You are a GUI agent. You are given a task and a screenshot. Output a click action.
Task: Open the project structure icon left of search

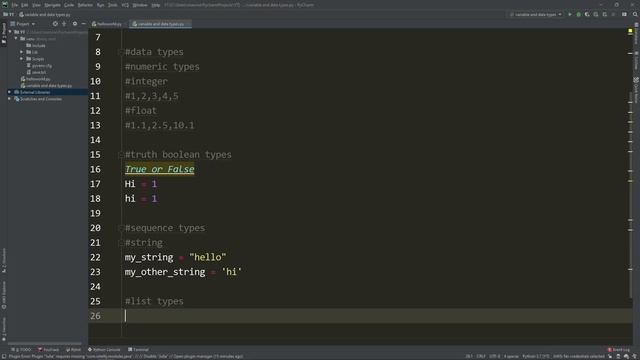[624, 14]
